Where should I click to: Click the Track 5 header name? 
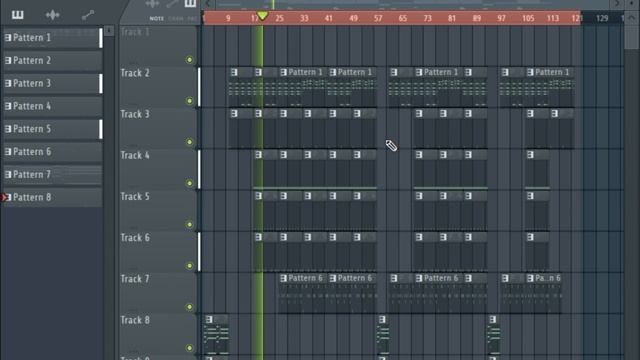pos(135,197)
